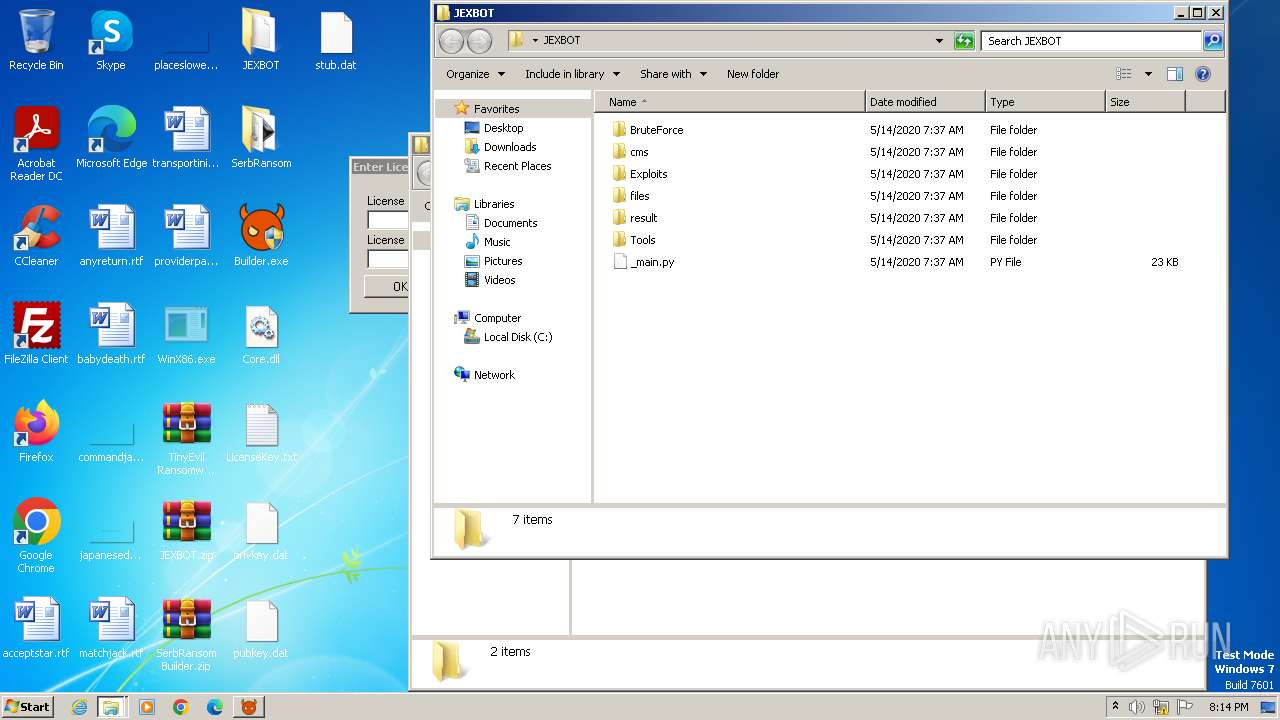
Task: Sort by the Date modified column
Action: point(925,102)
